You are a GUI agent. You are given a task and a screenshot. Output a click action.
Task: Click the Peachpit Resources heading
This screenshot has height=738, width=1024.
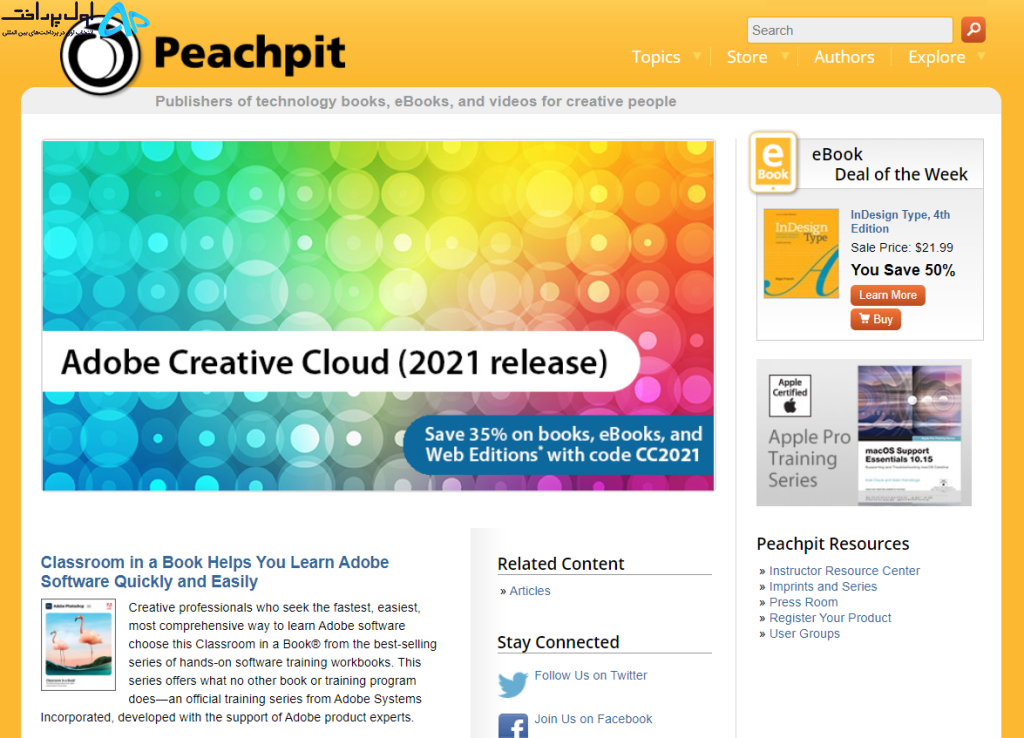pos(833,544)
